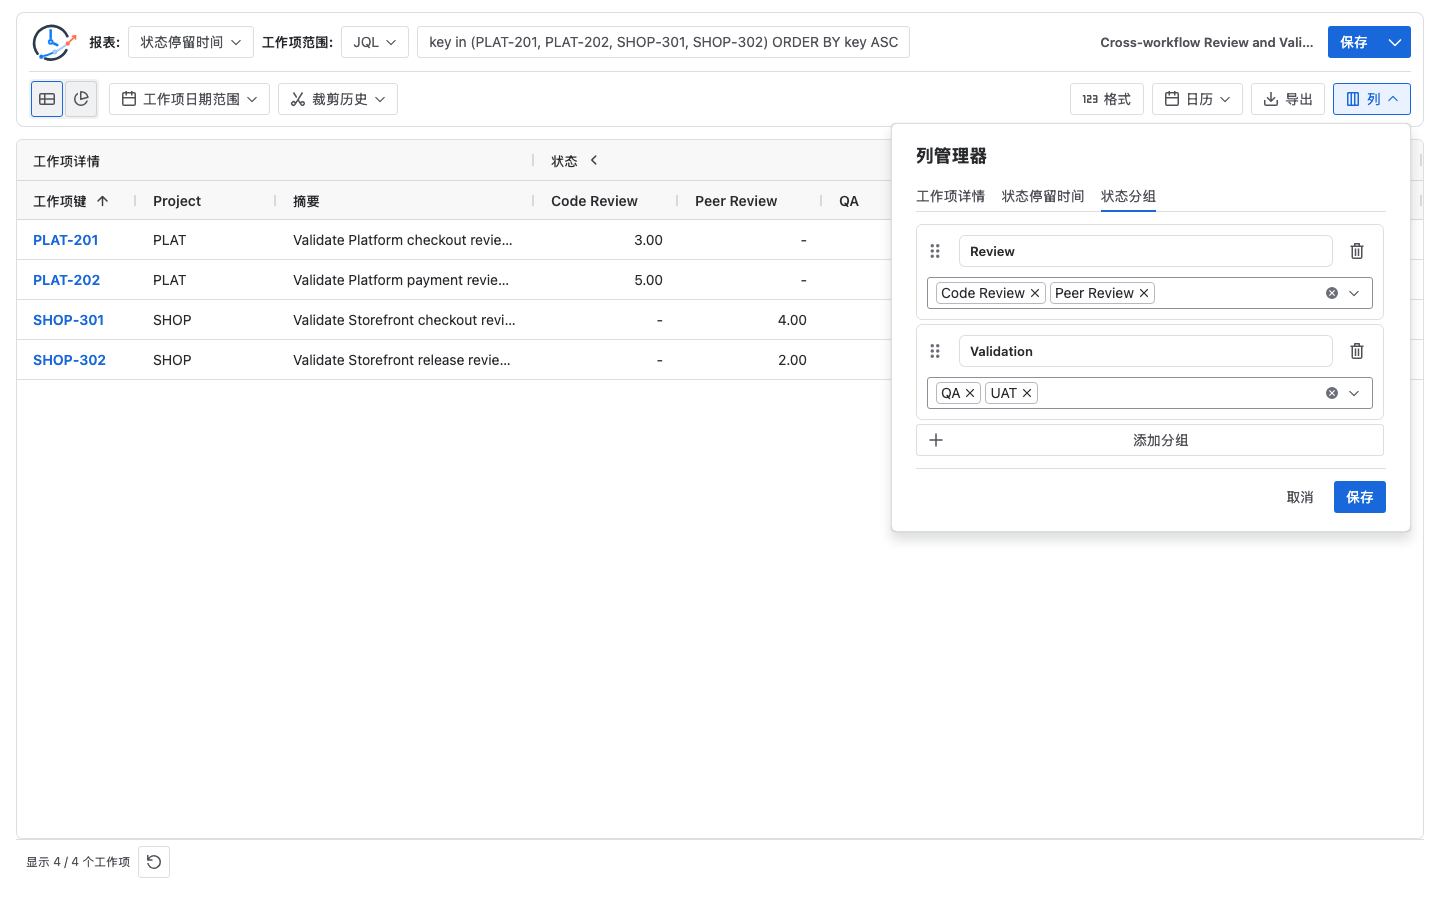
Task: Click 取消 in column manager
Action: [1300, 497]
